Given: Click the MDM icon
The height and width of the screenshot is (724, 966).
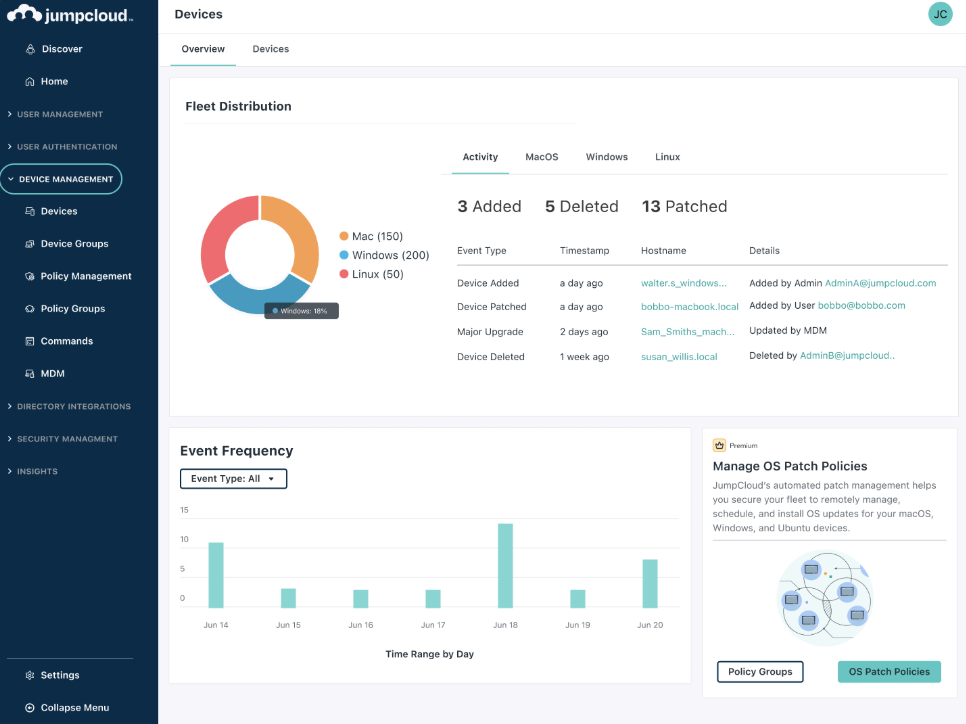Looking at the screenshot, I should click(30, 373).
